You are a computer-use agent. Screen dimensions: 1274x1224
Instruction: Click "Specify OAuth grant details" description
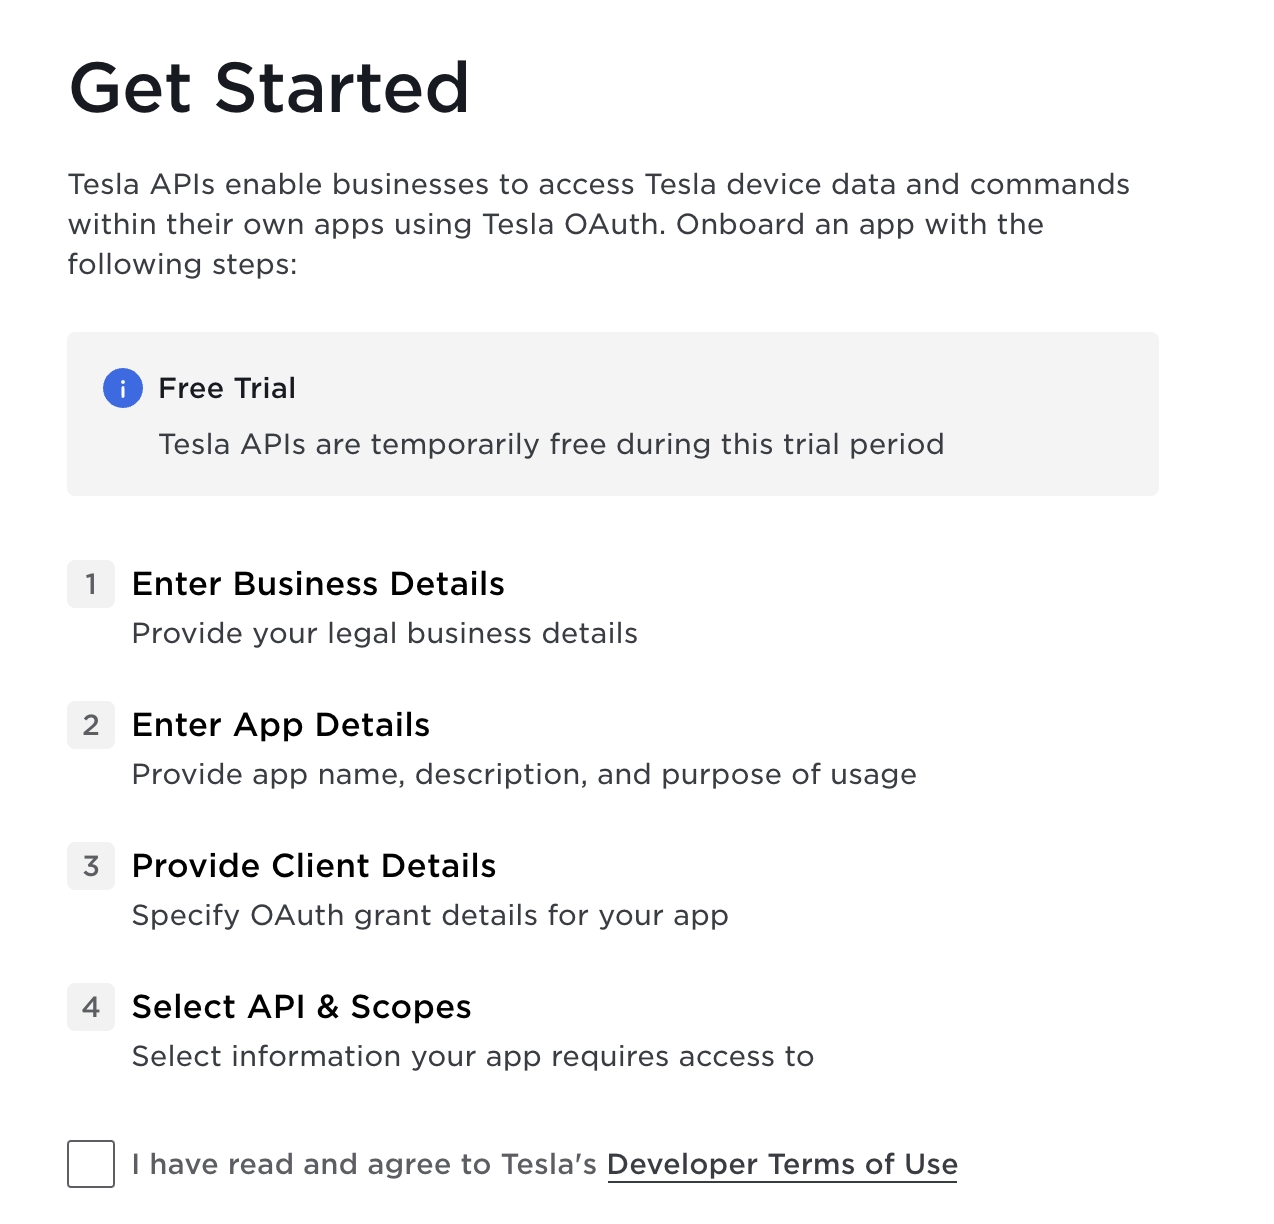(x=430, y=916)
